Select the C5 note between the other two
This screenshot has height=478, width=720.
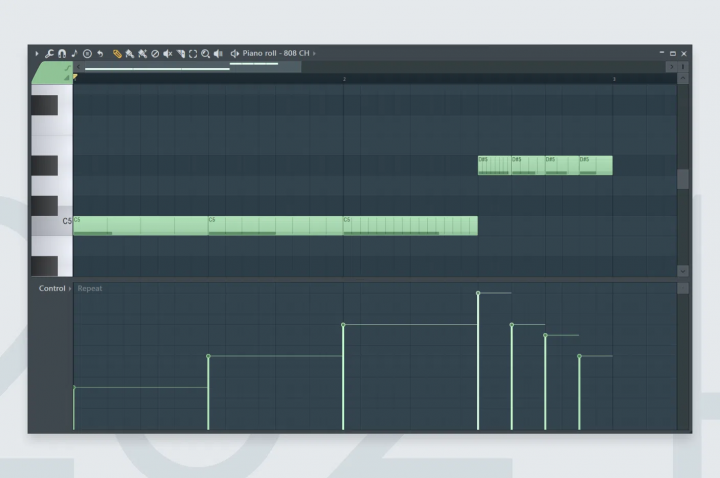click(x=276, y=226)
